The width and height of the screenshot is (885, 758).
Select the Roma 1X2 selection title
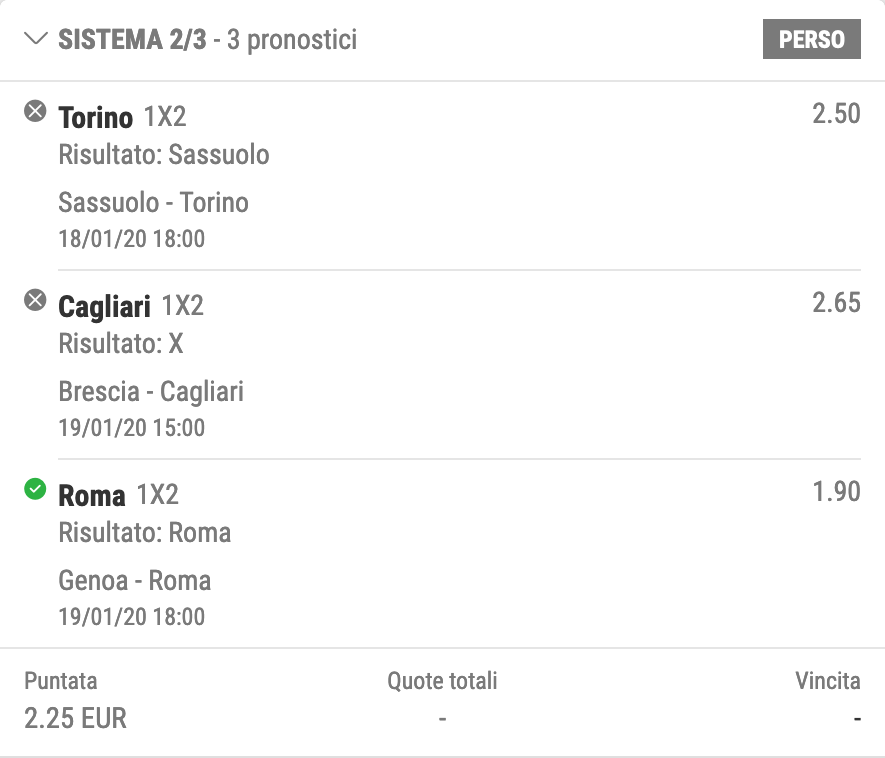[x=118, y=495]
